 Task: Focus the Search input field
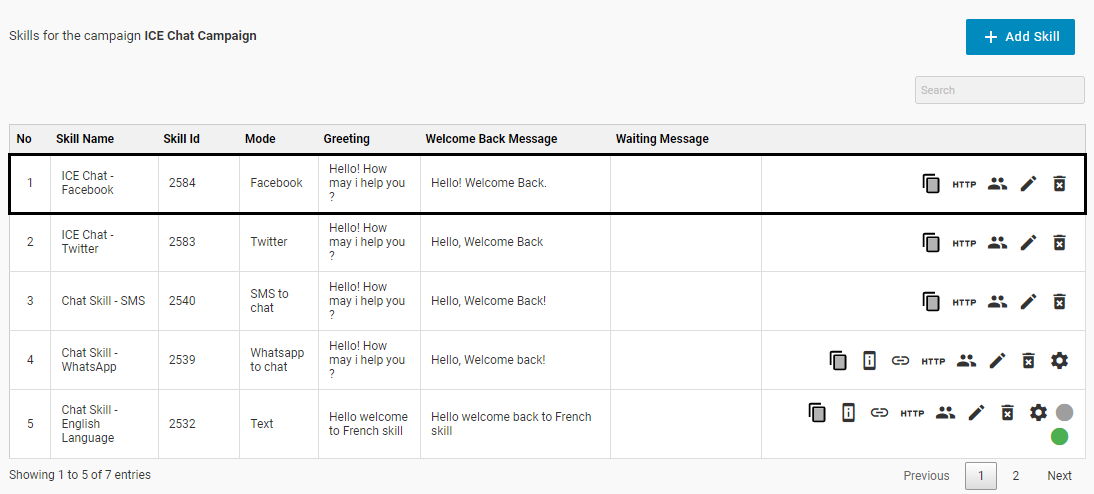coord(999,90)
